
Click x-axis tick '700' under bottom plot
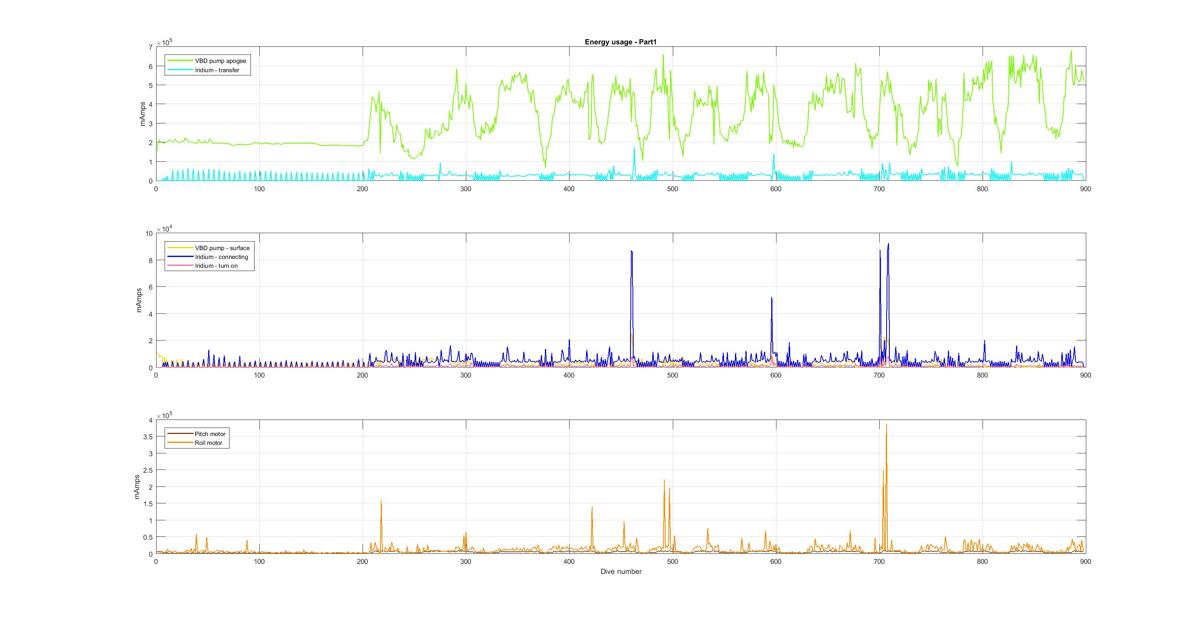879,562
